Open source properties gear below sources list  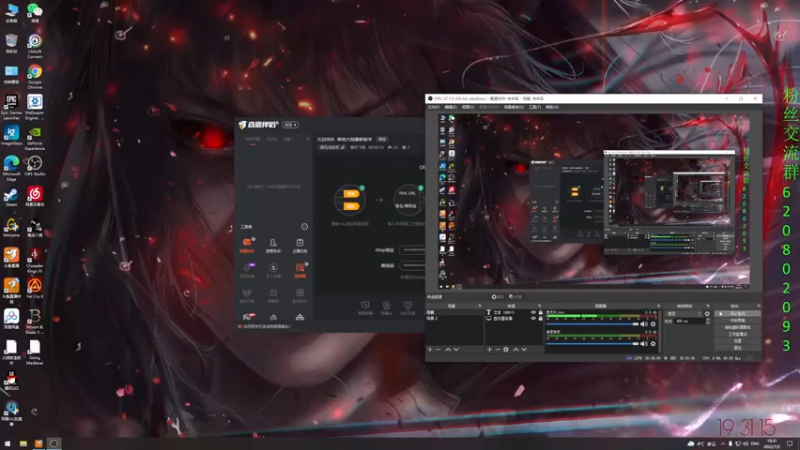[x=506, y=349]
